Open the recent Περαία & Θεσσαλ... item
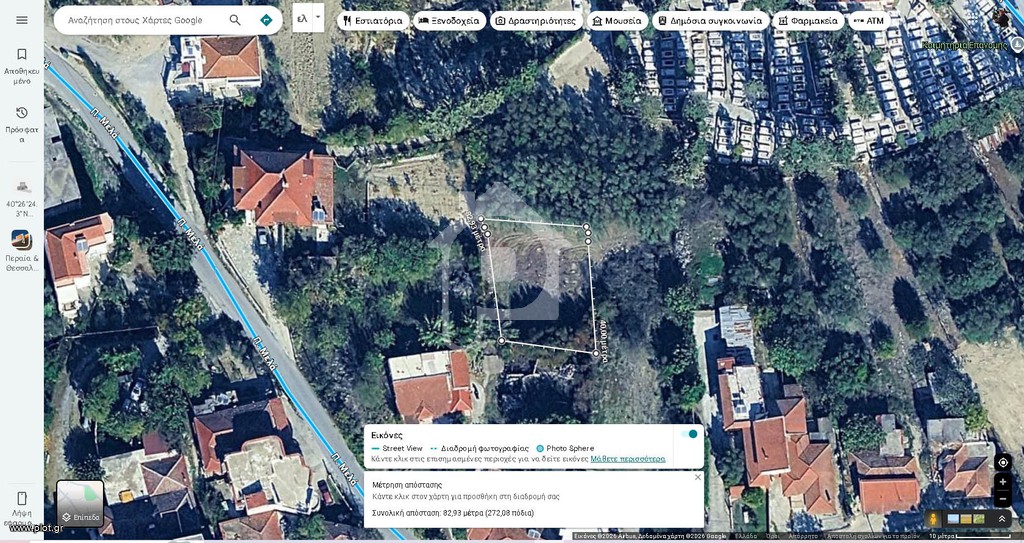The image size is (1024, 543). click(x=22, y=250)
